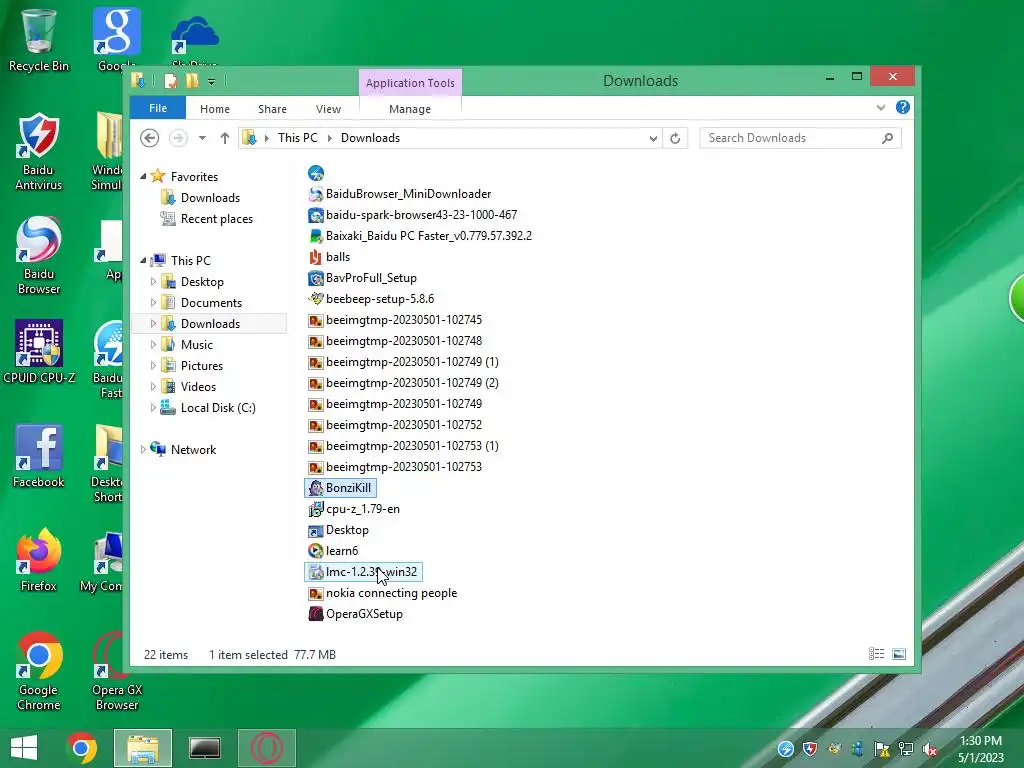Select the learn6 file
Image resolution: width=1024 pixels, height=768 pixels.
tap(333, 551)
